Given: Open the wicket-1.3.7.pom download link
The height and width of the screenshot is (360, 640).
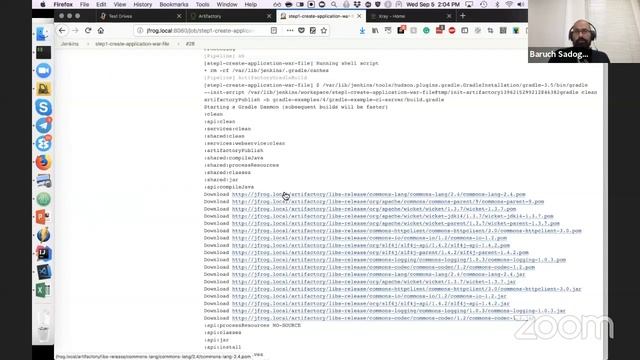Looking at the screenshot, I should point(374,209).
